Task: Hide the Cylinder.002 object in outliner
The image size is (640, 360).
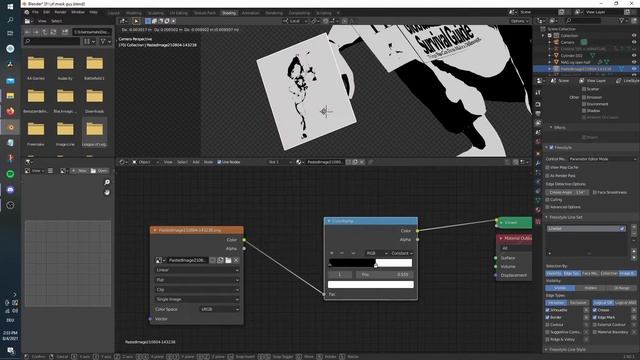Action: click(x=634, y=56)
